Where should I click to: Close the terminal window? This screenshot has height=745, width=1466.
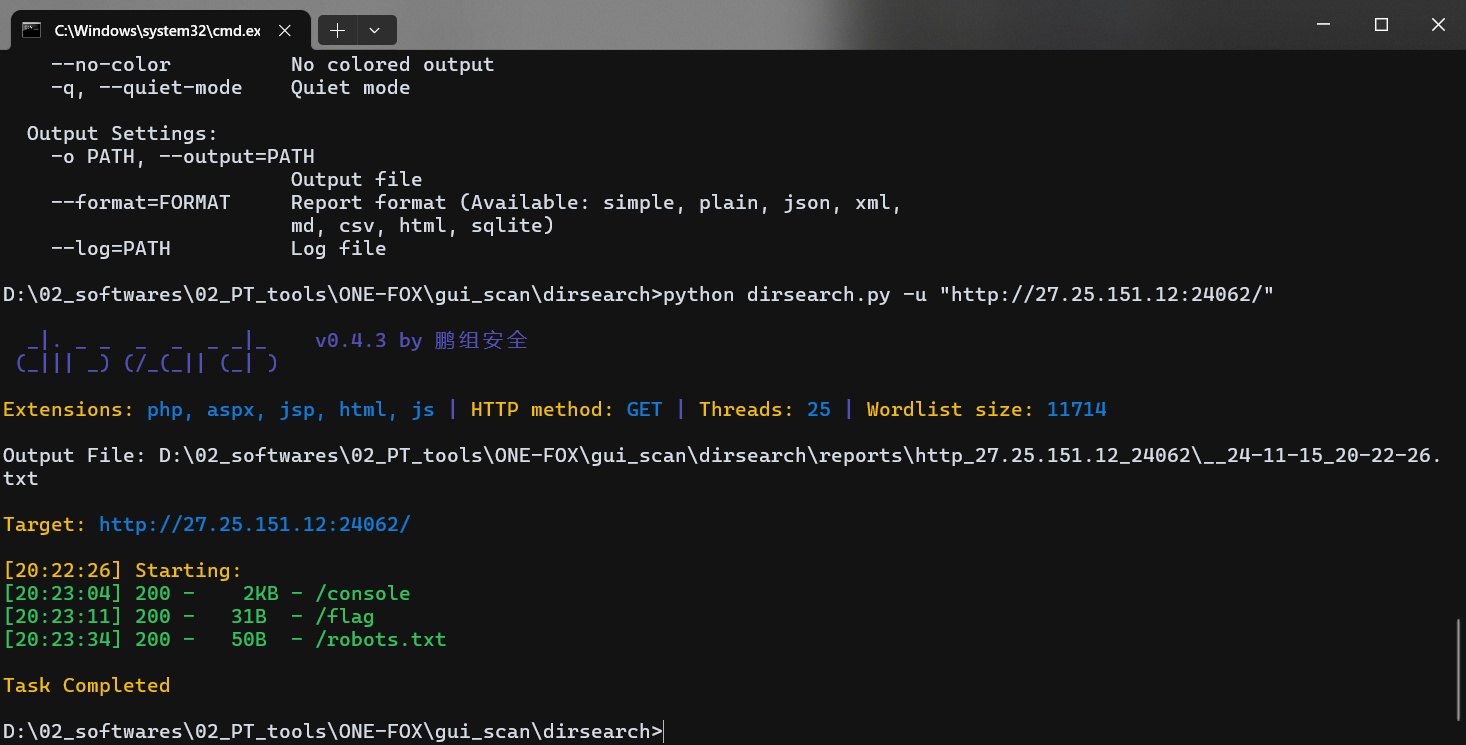tap(1439, 25)
